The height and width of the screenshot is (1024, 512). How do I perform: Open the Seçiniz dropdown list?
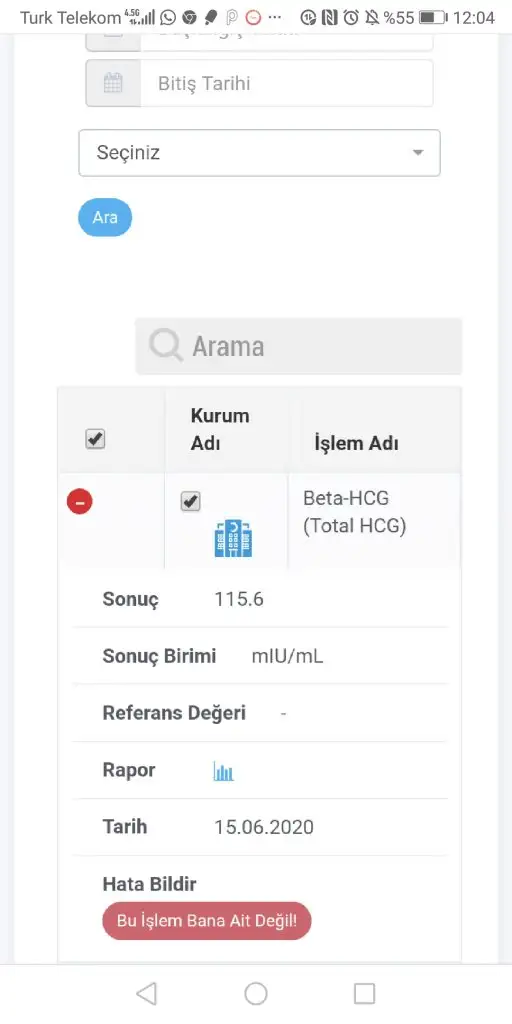tap(259, 153)
